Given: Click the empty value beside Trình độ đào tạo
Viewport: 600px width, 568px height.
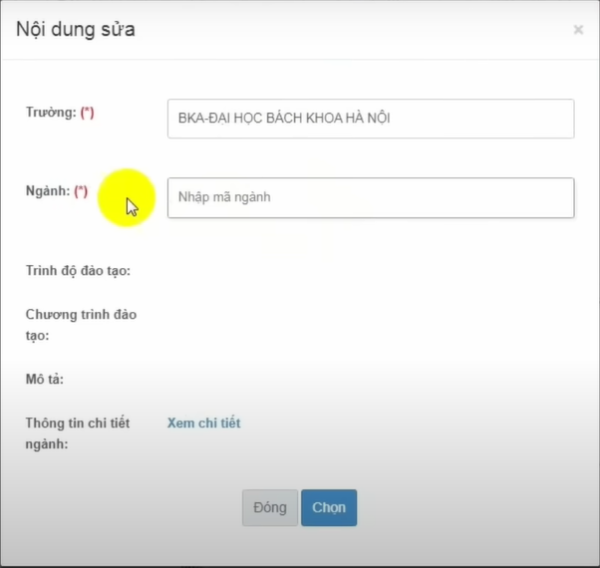Looking at the screenshot, I should pos(370,271).
